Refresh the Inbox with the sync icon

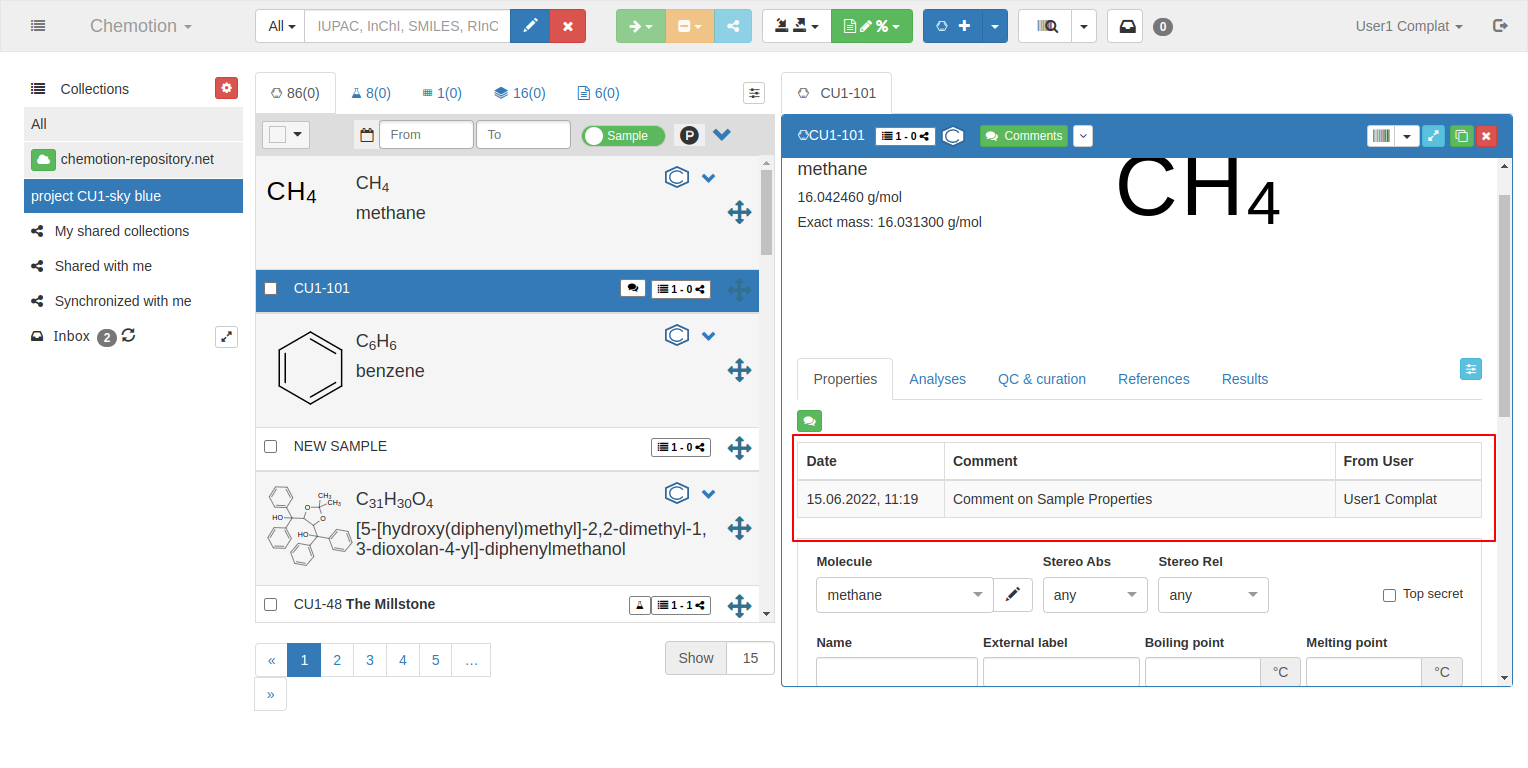tap(129, 336)
